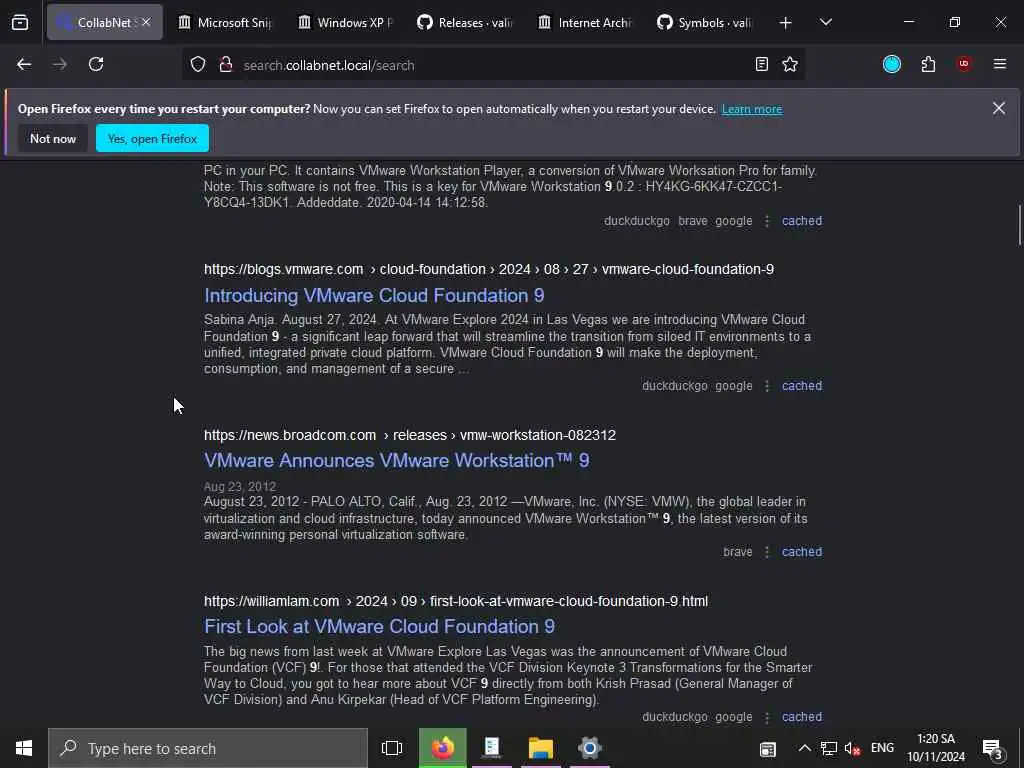Expand options dots for williamlam.com result
The height and width of the screenshot is (768, 1024).
click(x=767, y=717)
